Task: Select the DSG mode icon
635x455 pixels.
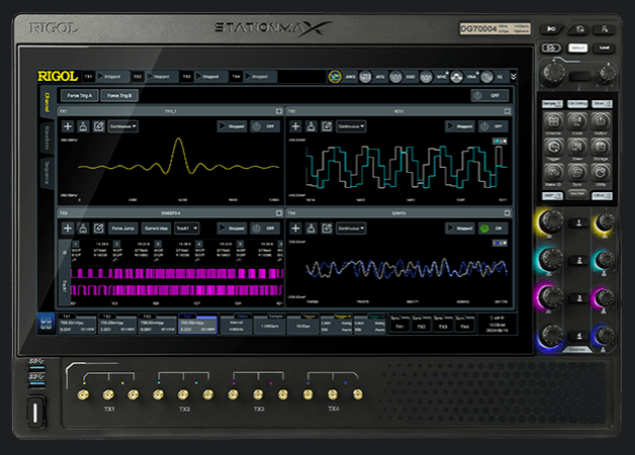Action: 396,77
